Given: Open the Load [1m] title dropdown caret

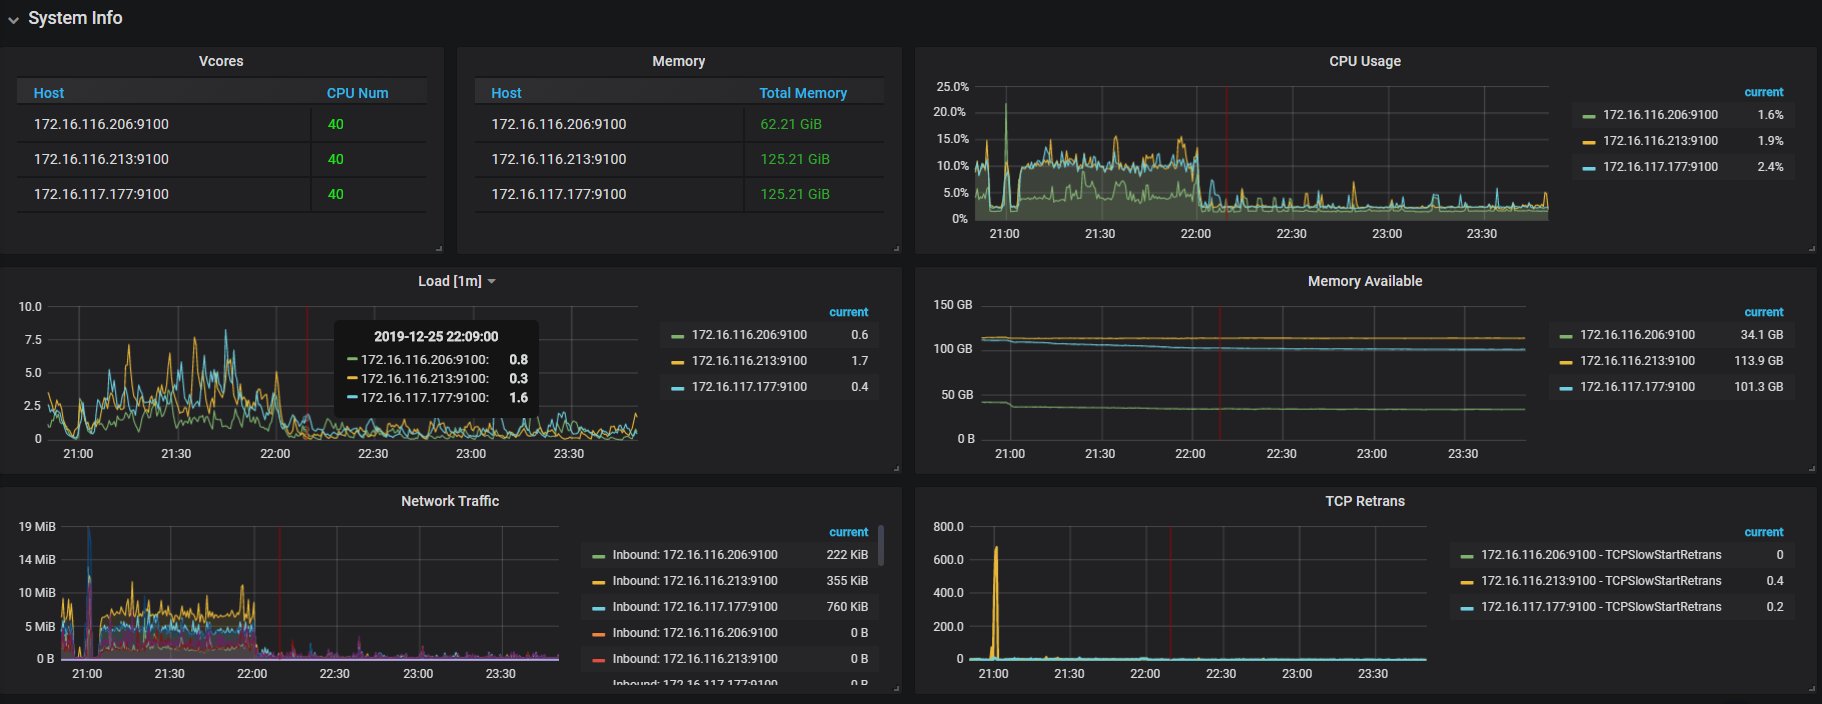Looking at the screenshot, I should [x=492, y=282].
